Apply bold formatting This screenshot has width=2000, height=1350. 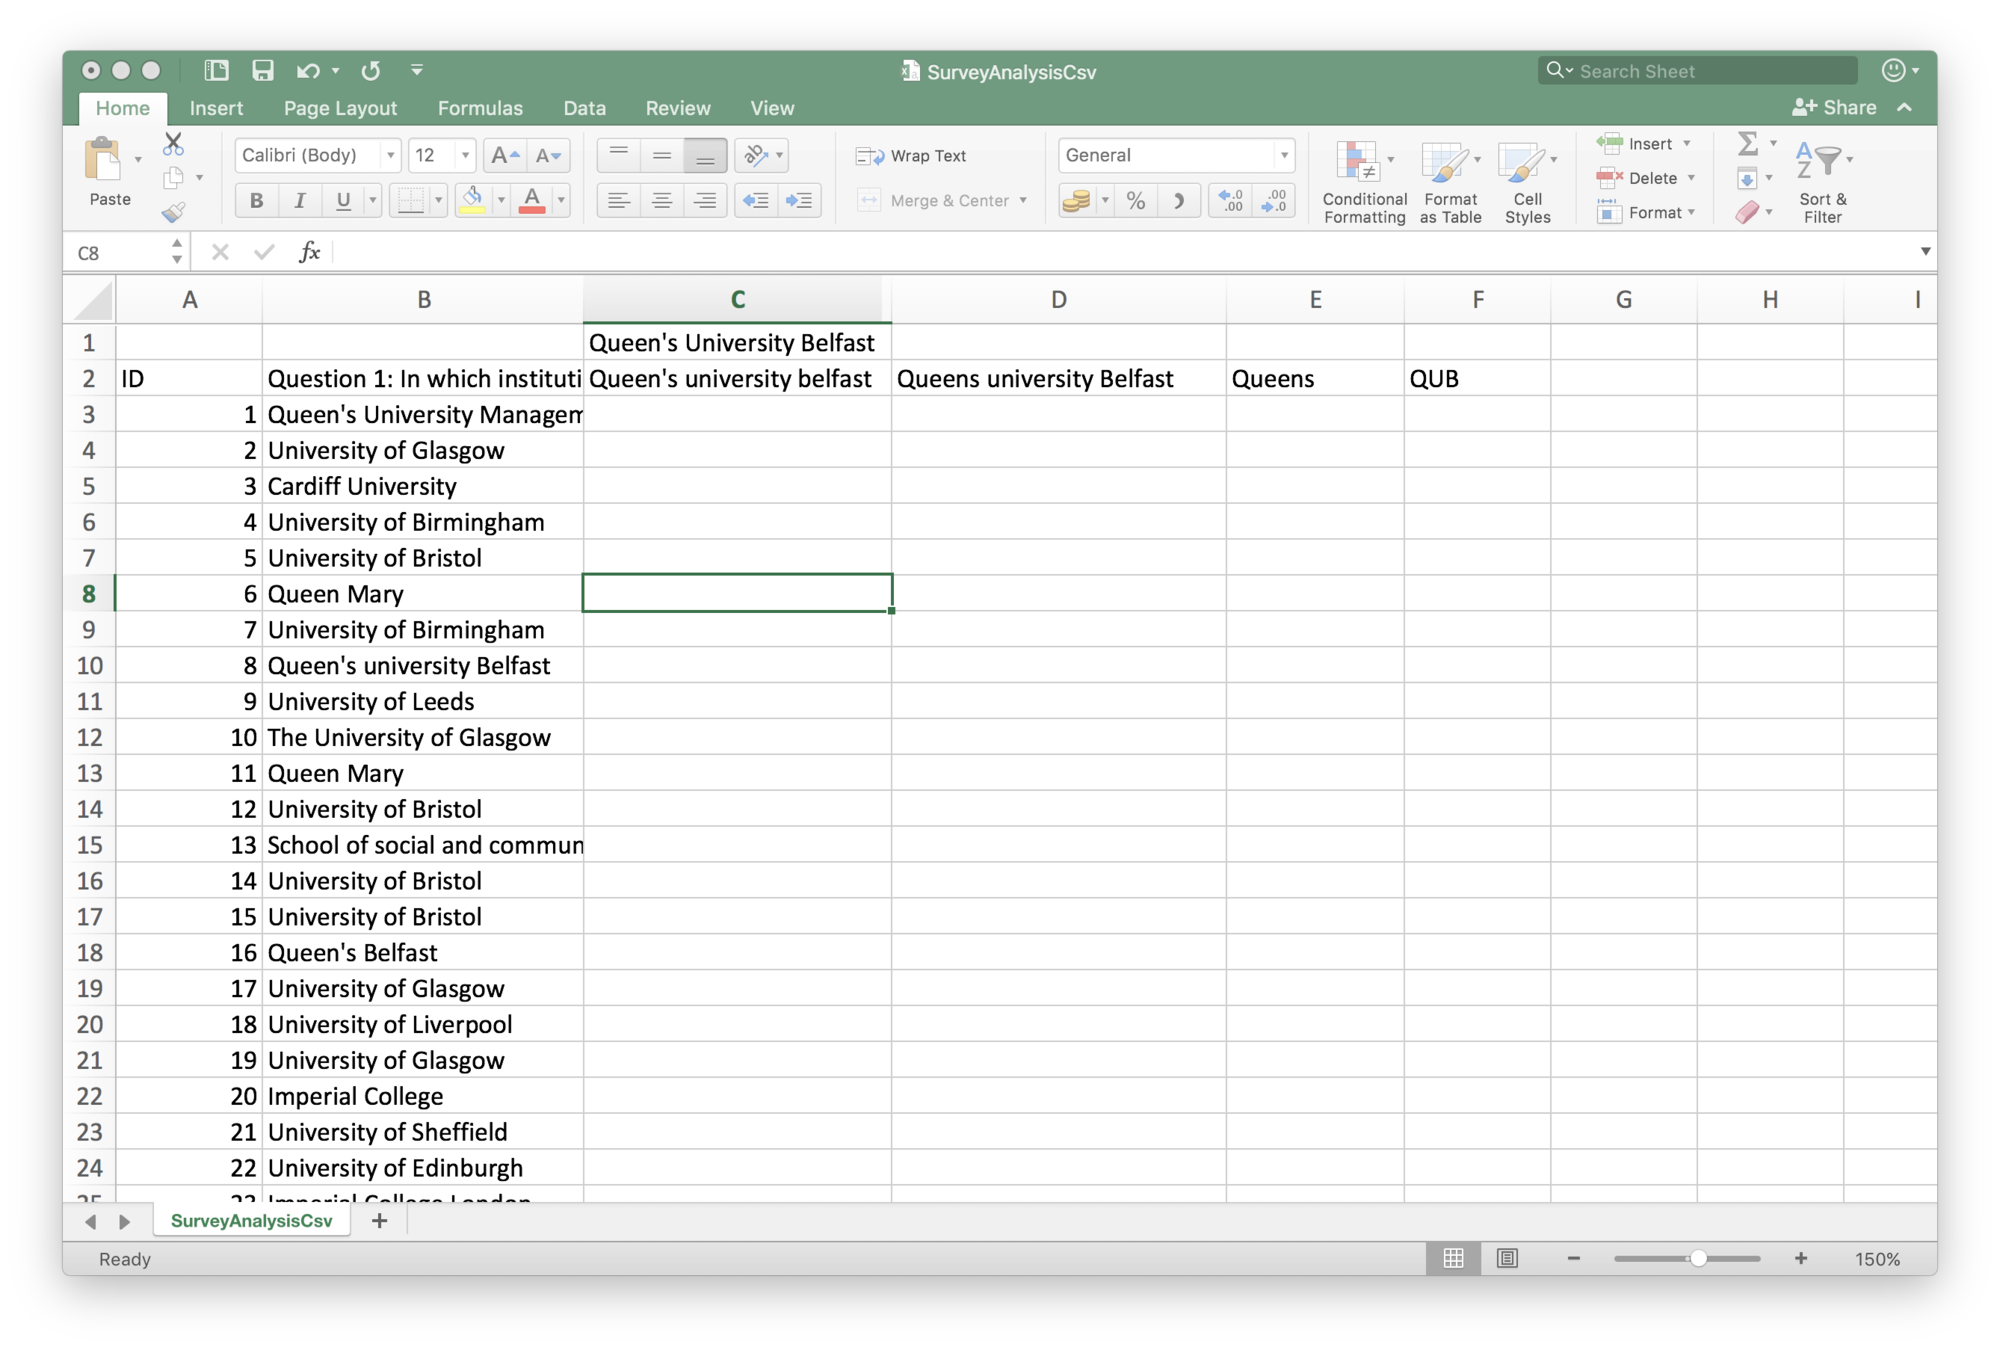(x=256, y=200)
